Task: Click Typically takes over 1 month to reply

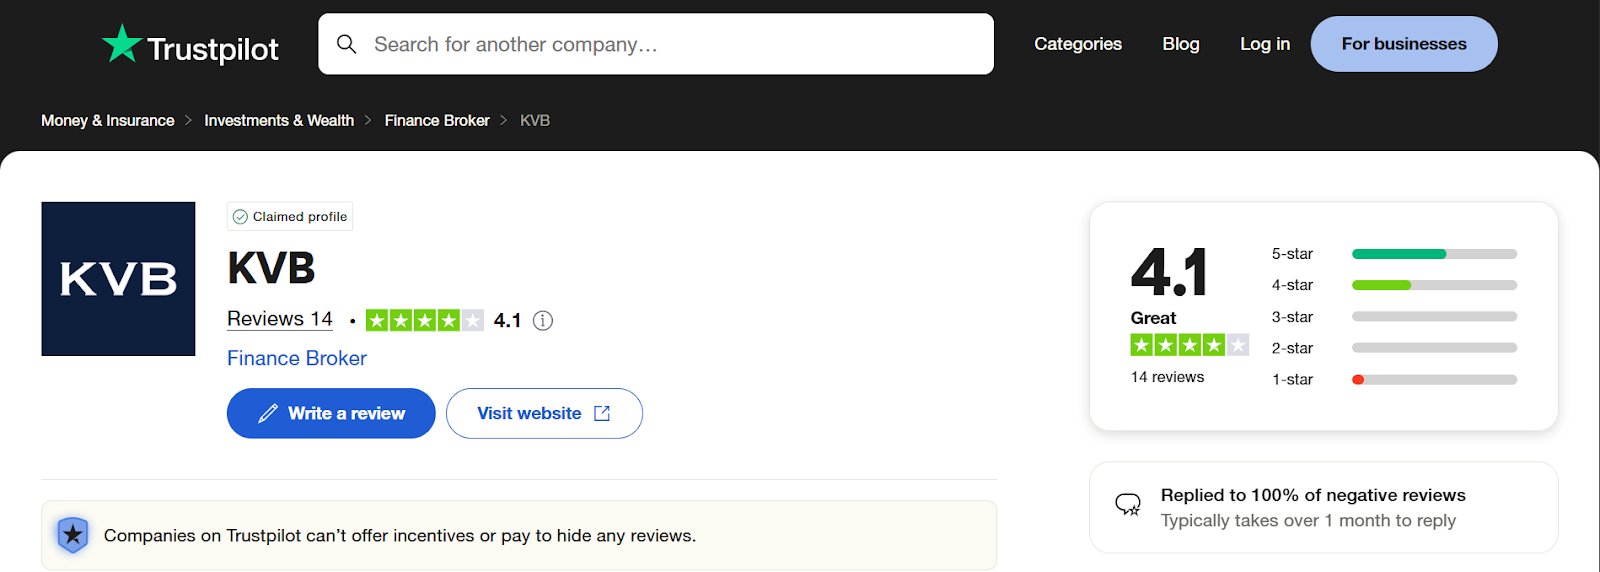Action: pyautogui.click(x=1308, y=521)
